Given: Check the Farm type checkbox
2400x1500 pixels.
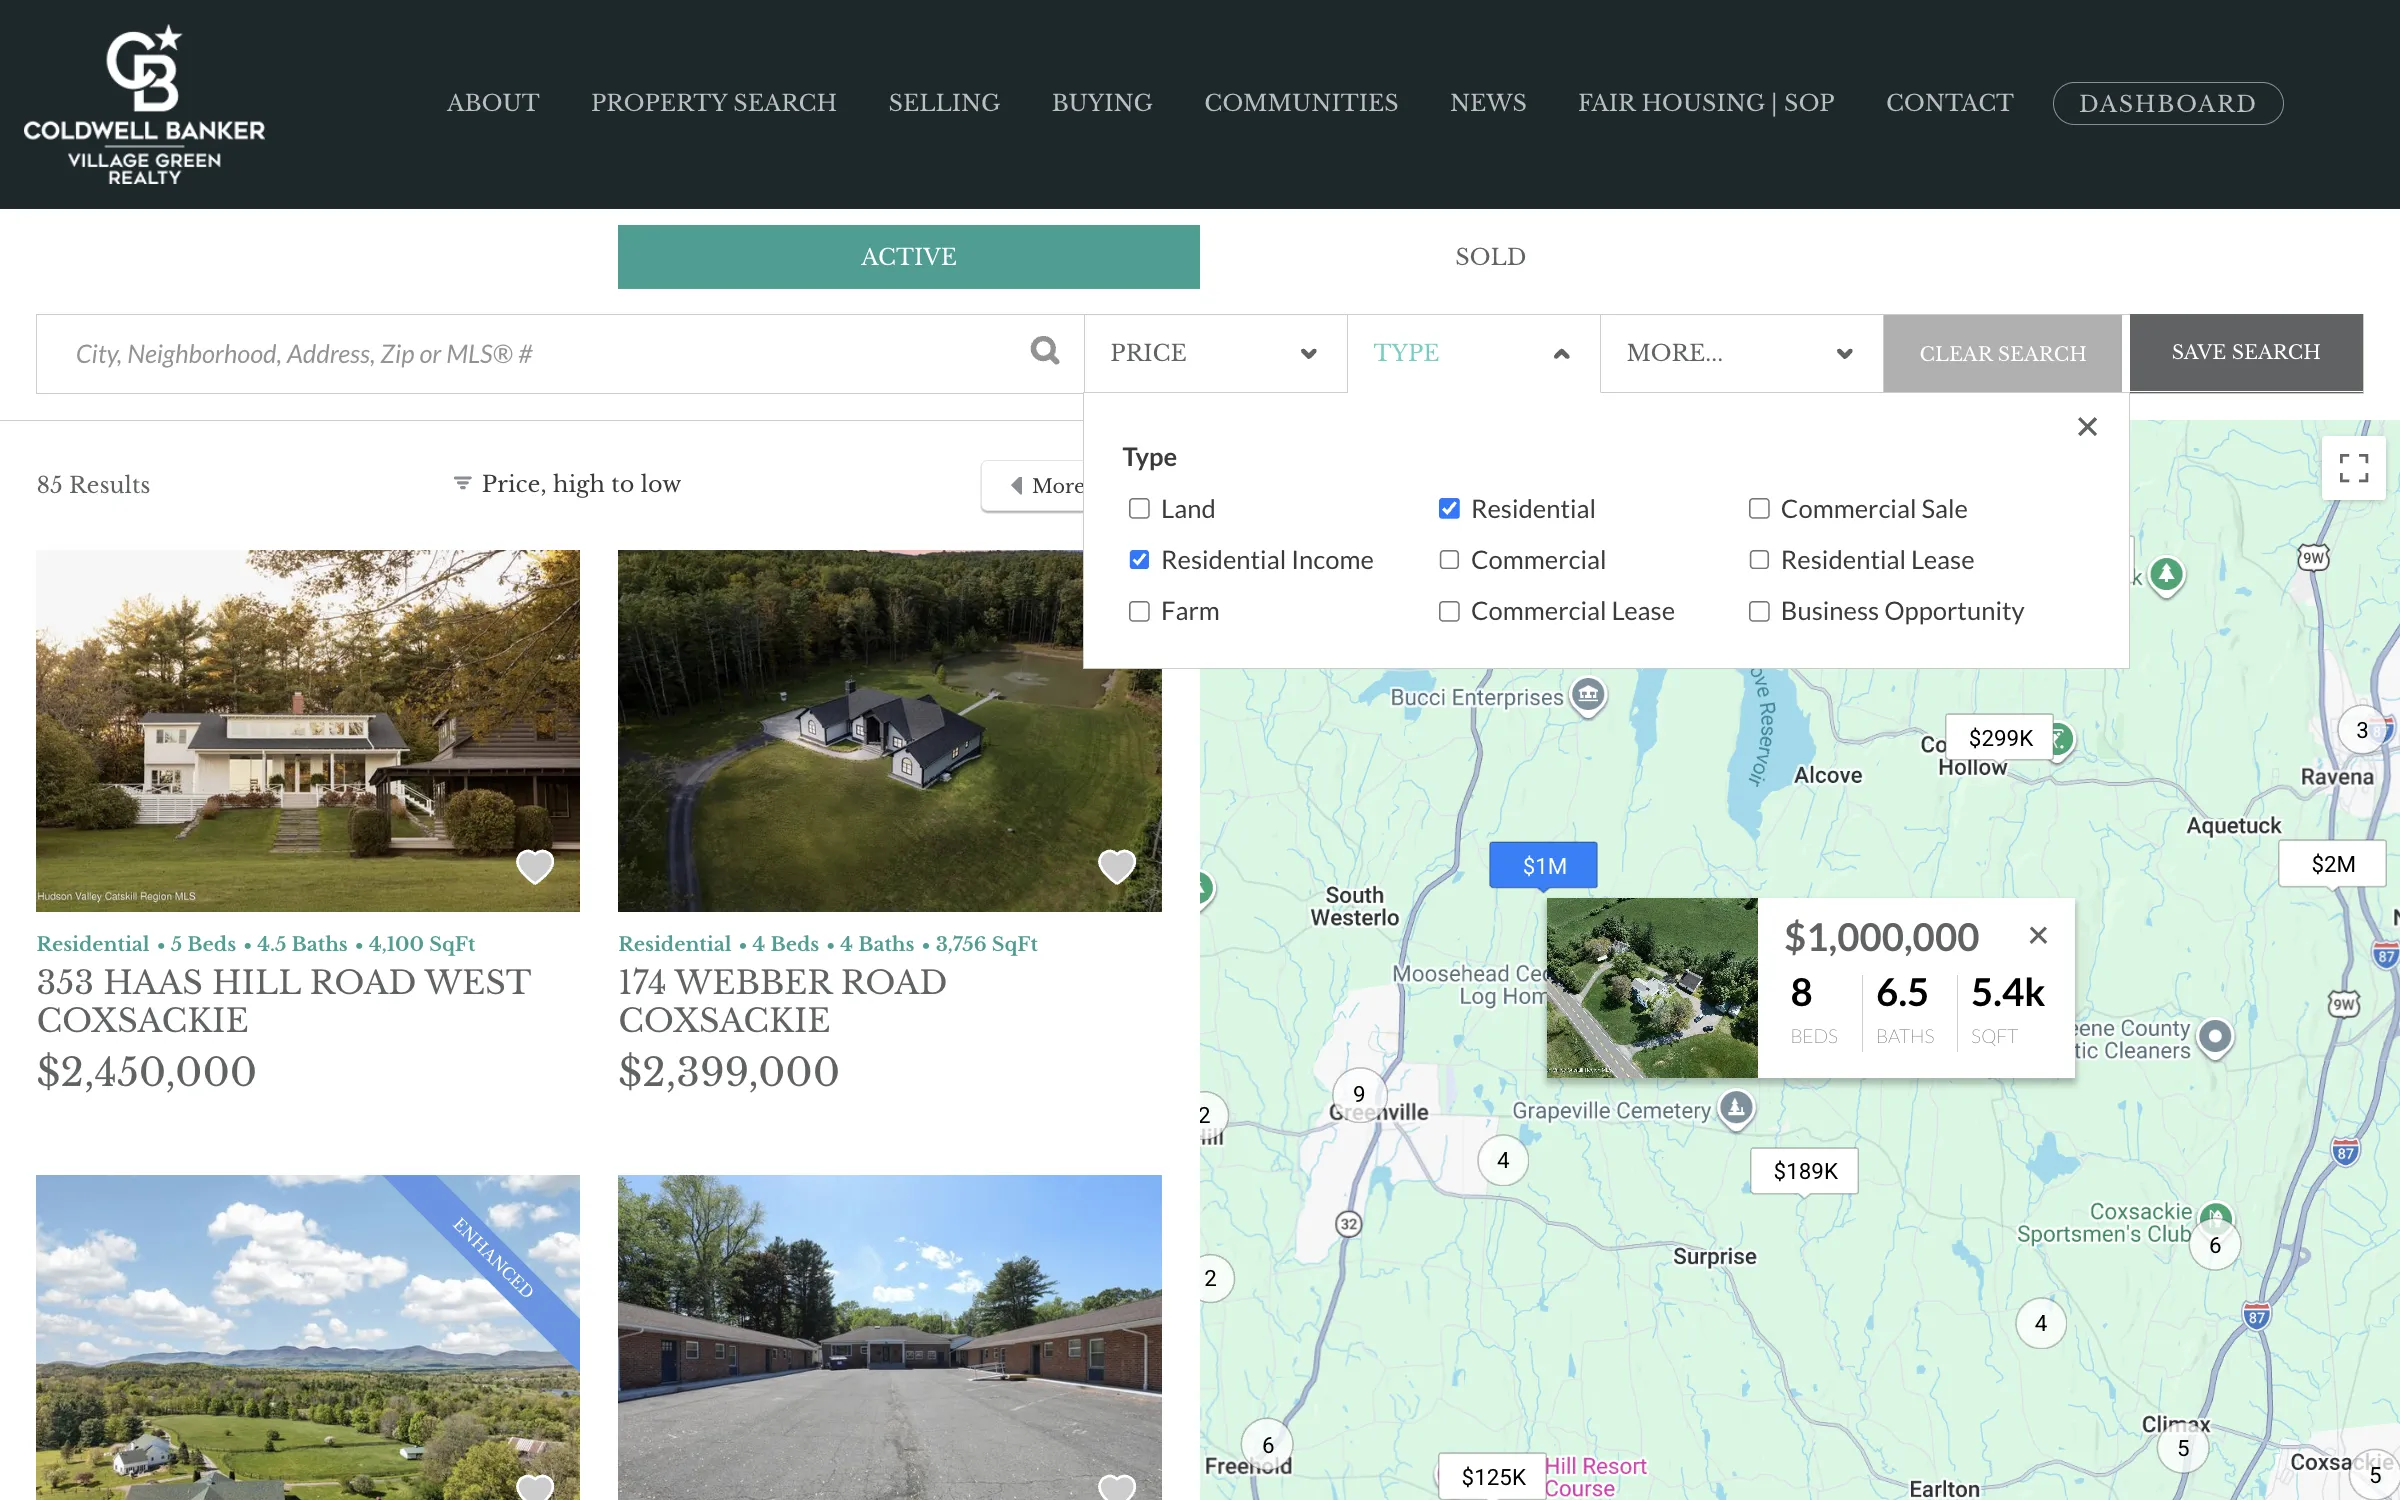Looking at the screenshot, I should (1139, 610).
